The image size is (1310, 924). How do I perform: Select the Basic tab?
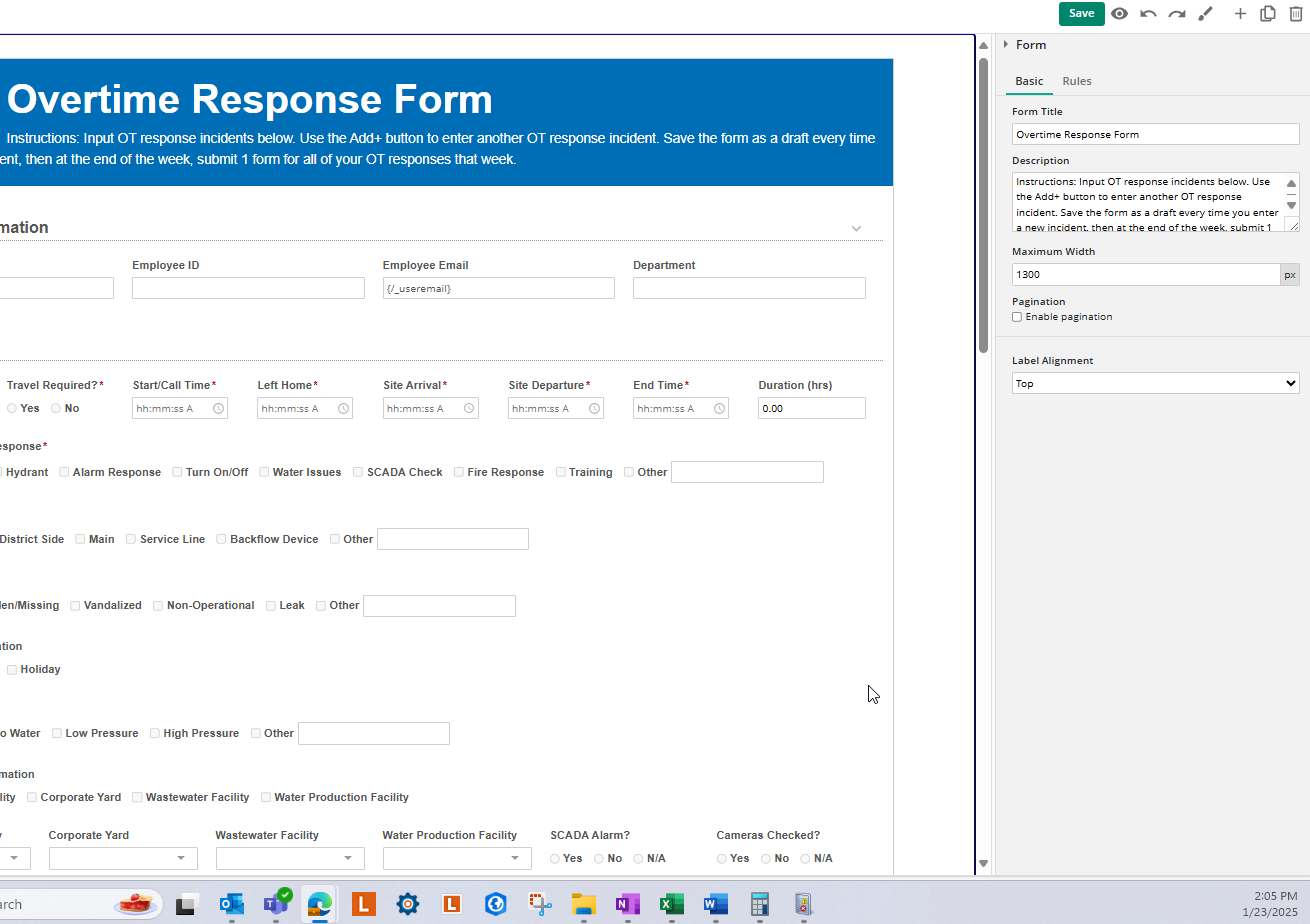[x=1029, y=81]
